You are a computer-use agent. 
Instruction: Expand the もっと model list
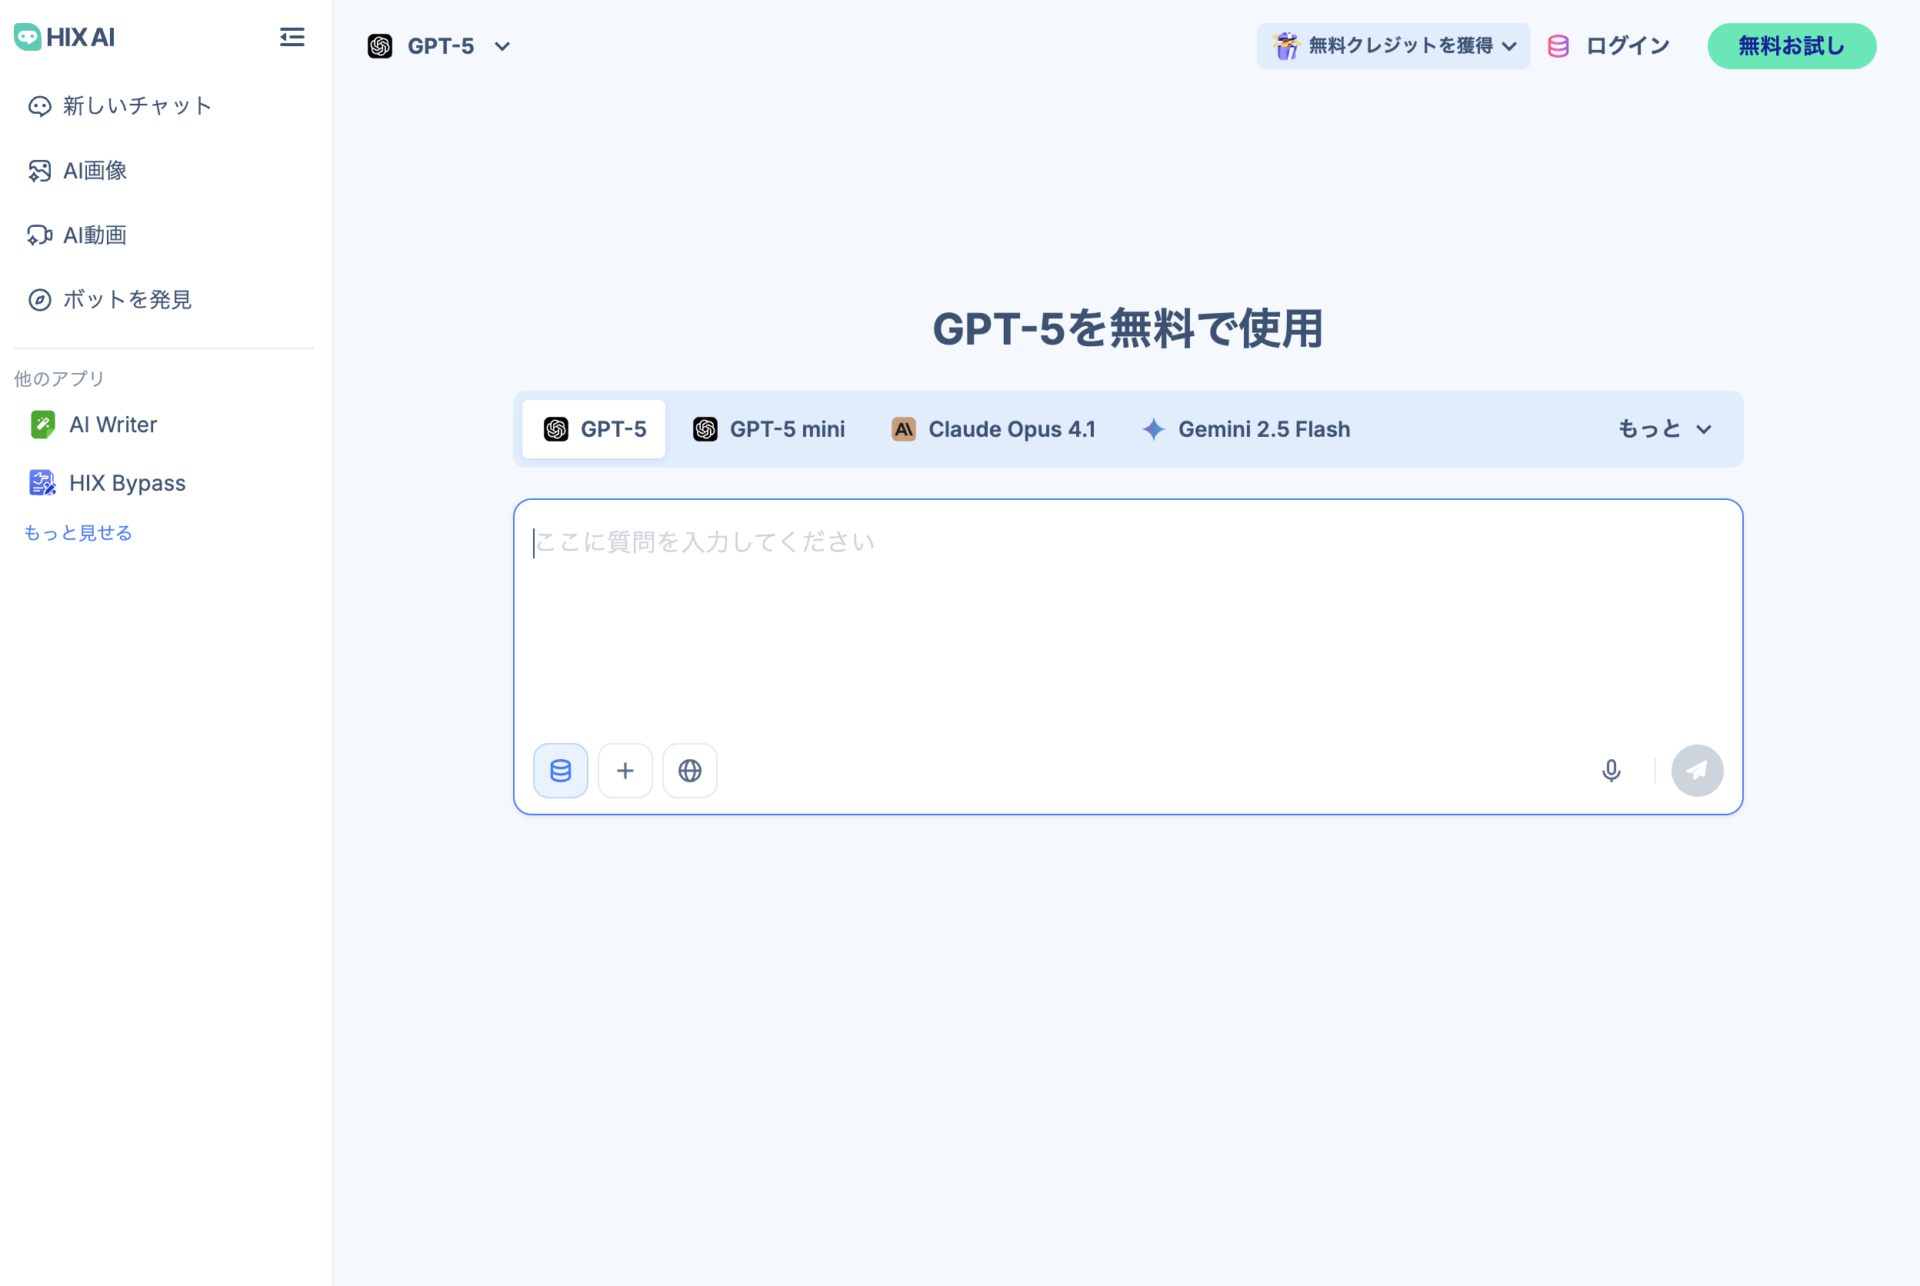point(1663,429)
